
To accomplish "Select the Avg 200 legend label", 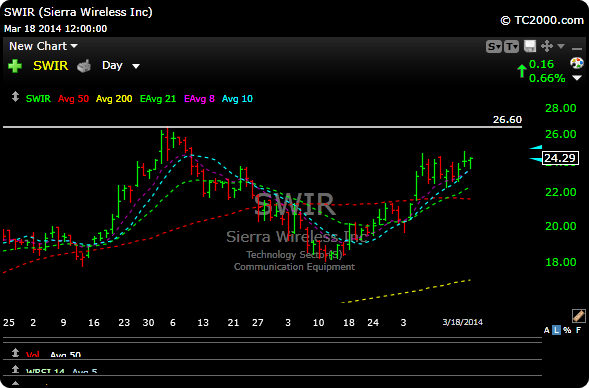I will pyautogui.click(x=114, y=99).
